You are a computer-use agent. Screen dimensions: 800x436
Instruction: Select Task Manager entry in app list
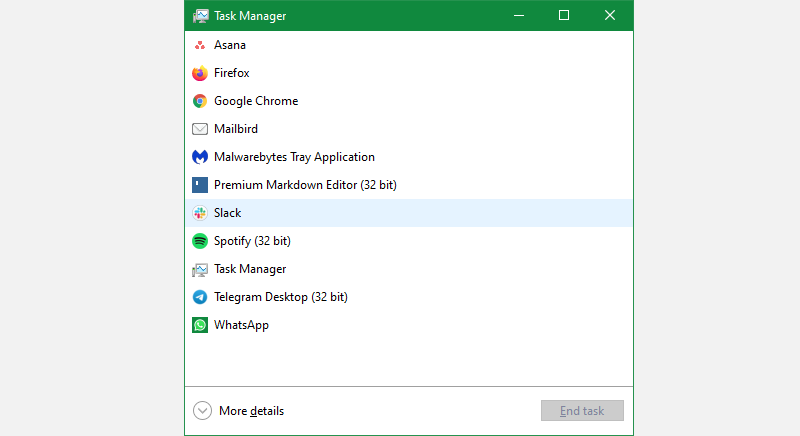click(x=250, y=269)
